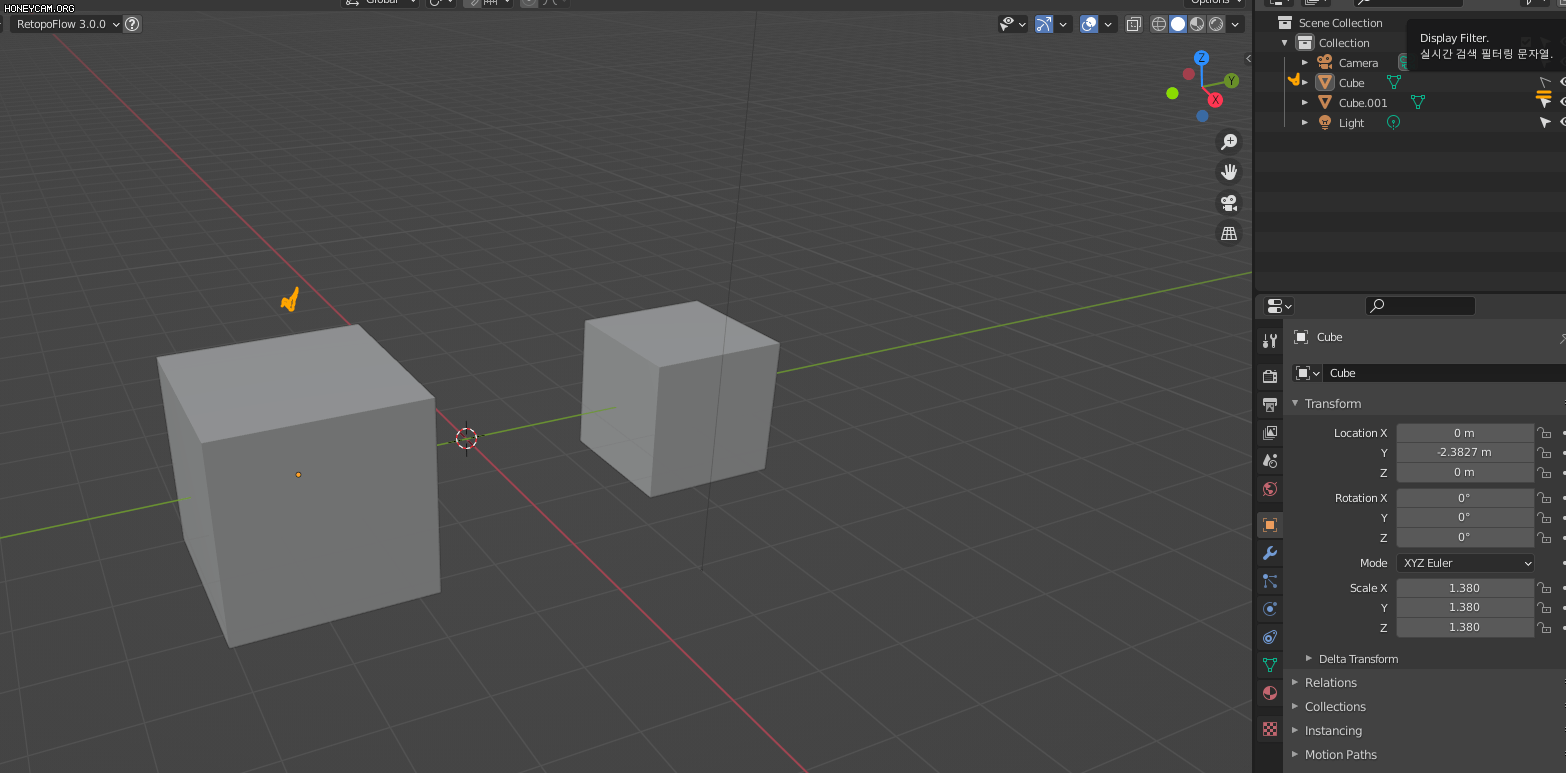Open the viewport selectability and visibility dropdown
The height and width of the screenshot is (773, 1566).
point(1013,24)
